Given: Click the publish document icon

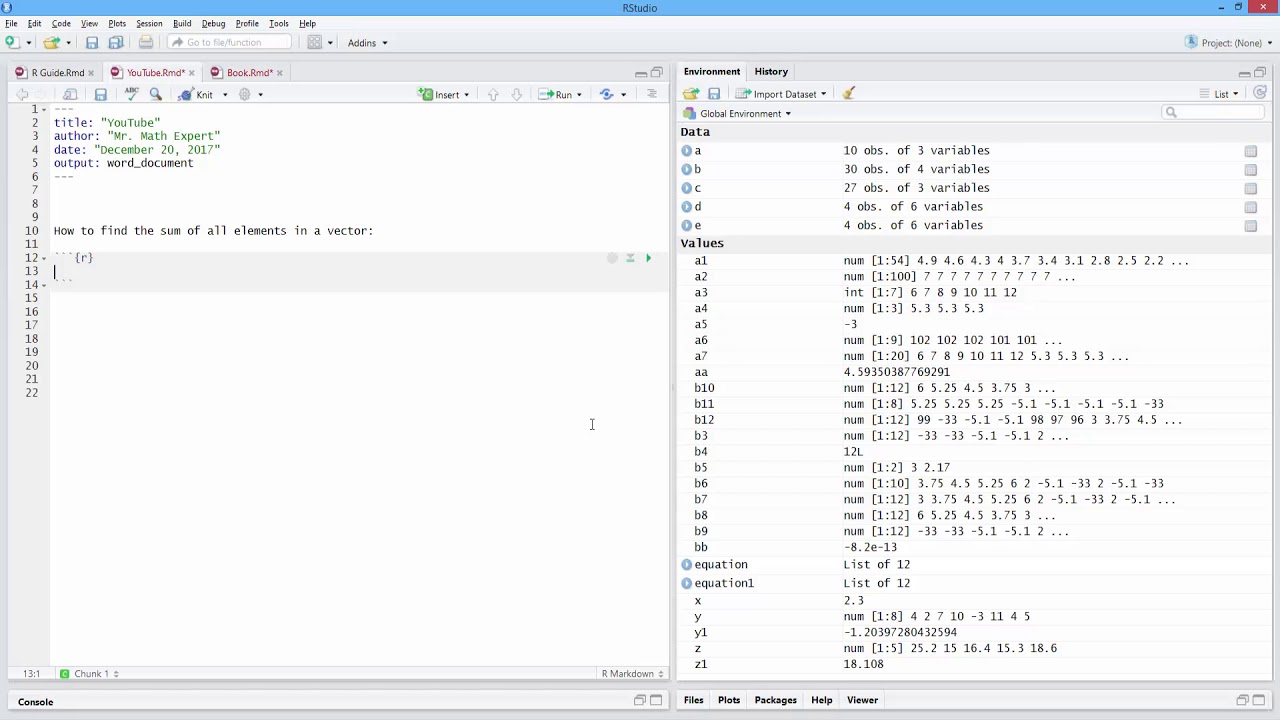Looking at the screenshot, I should [607, 94].
